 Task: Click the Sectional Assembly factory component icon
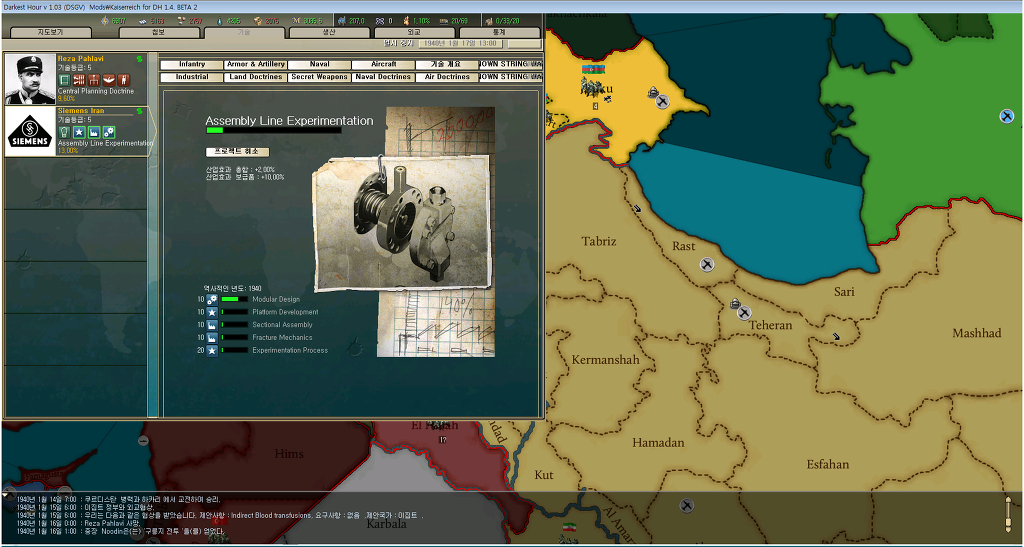point(212,325)
